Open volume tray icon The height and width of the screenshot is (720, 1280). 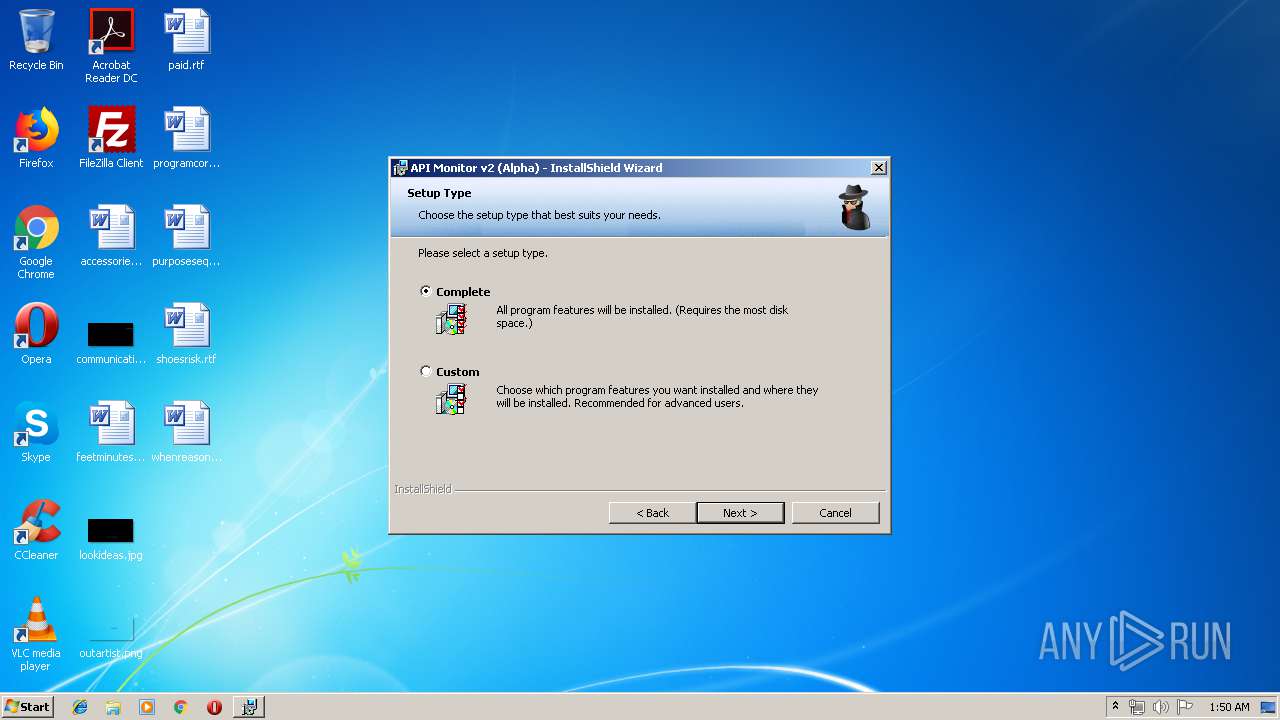point(1161,707)
